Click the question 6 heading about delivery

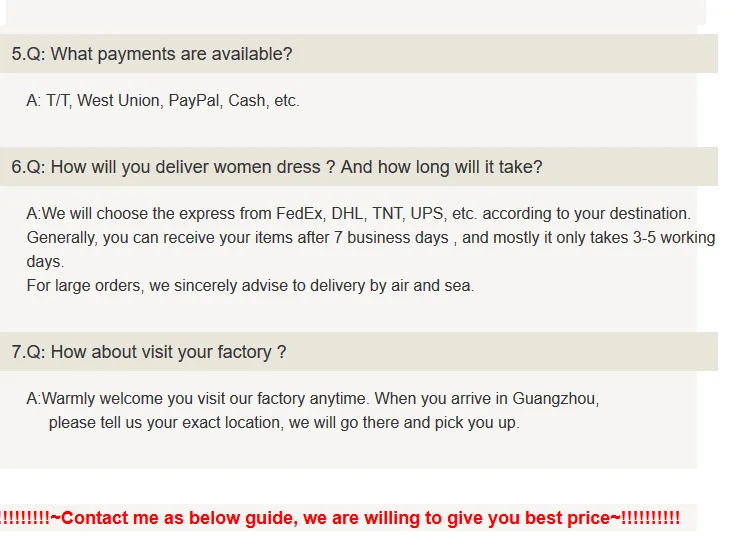pyautogui.click(x=277, y=167)
